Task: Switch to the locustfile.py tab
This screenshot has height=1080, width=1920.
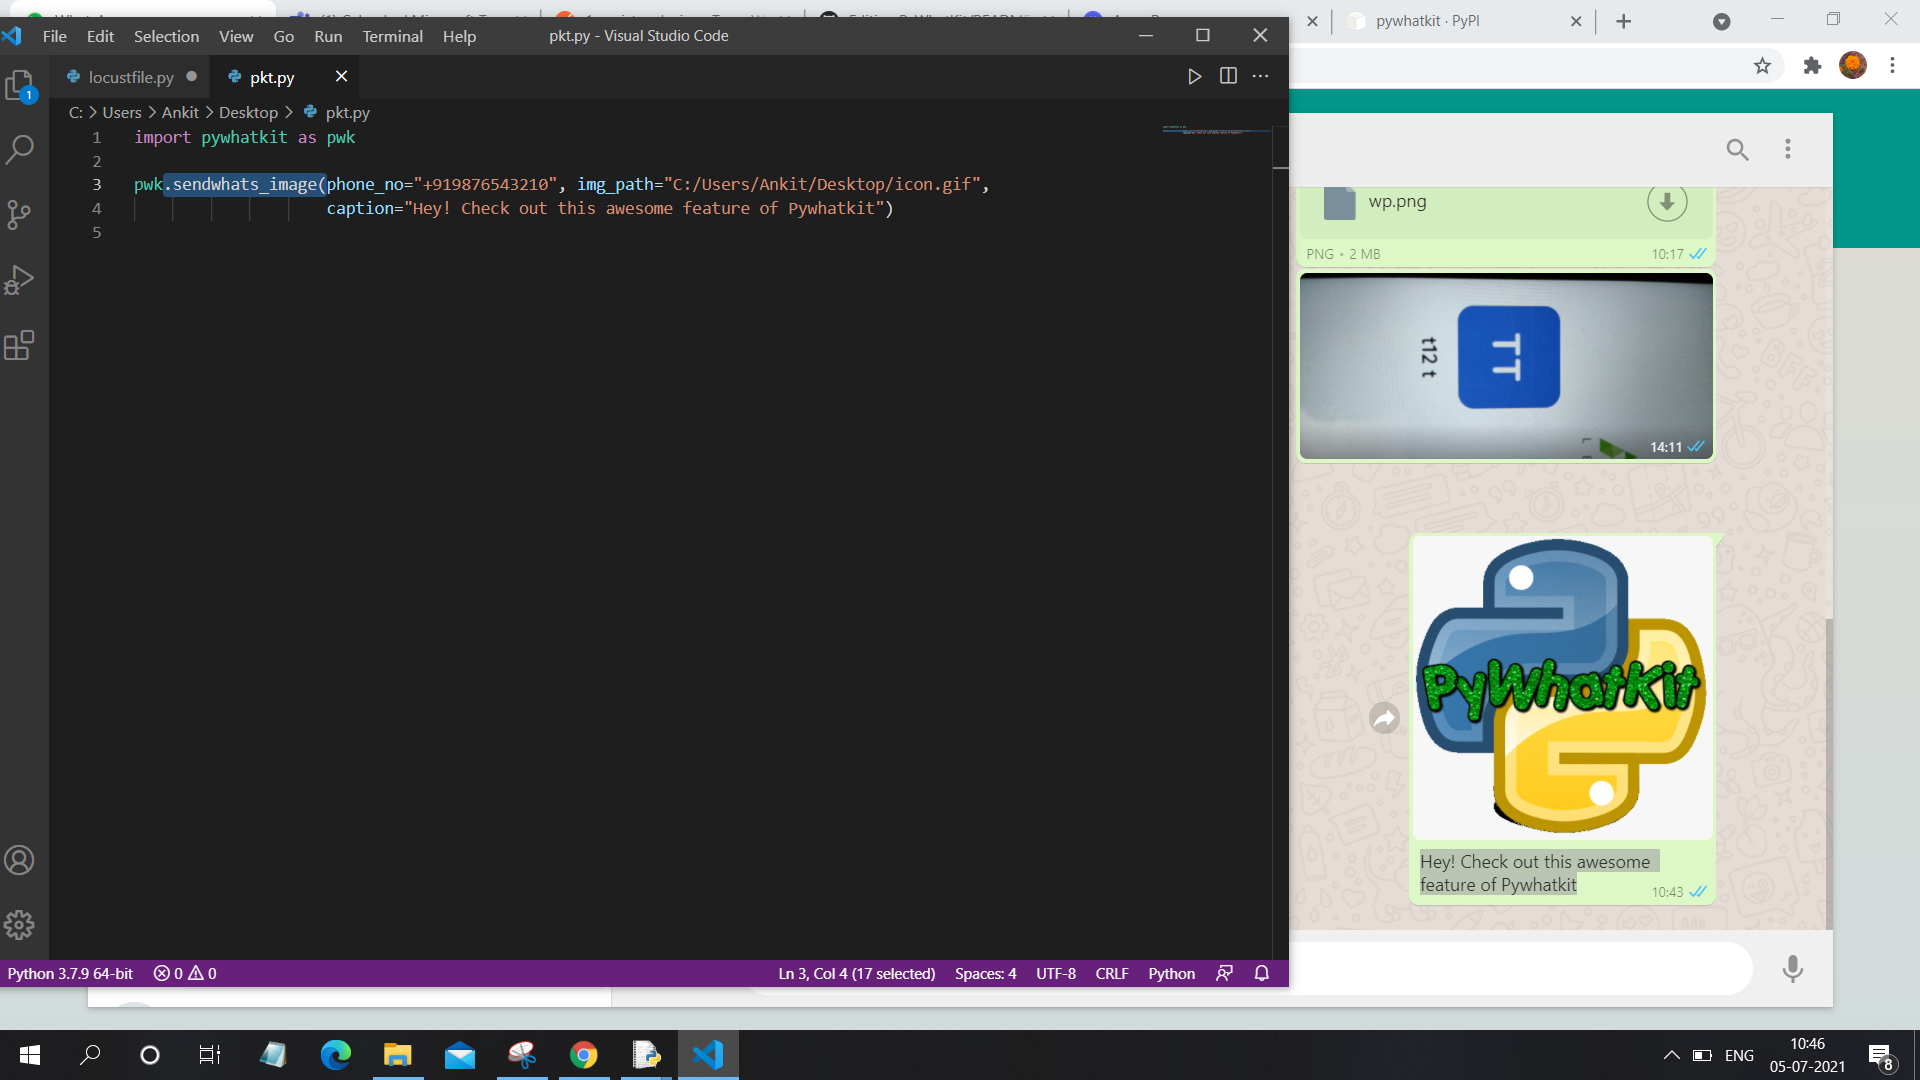Action: [x=130, y=77]
